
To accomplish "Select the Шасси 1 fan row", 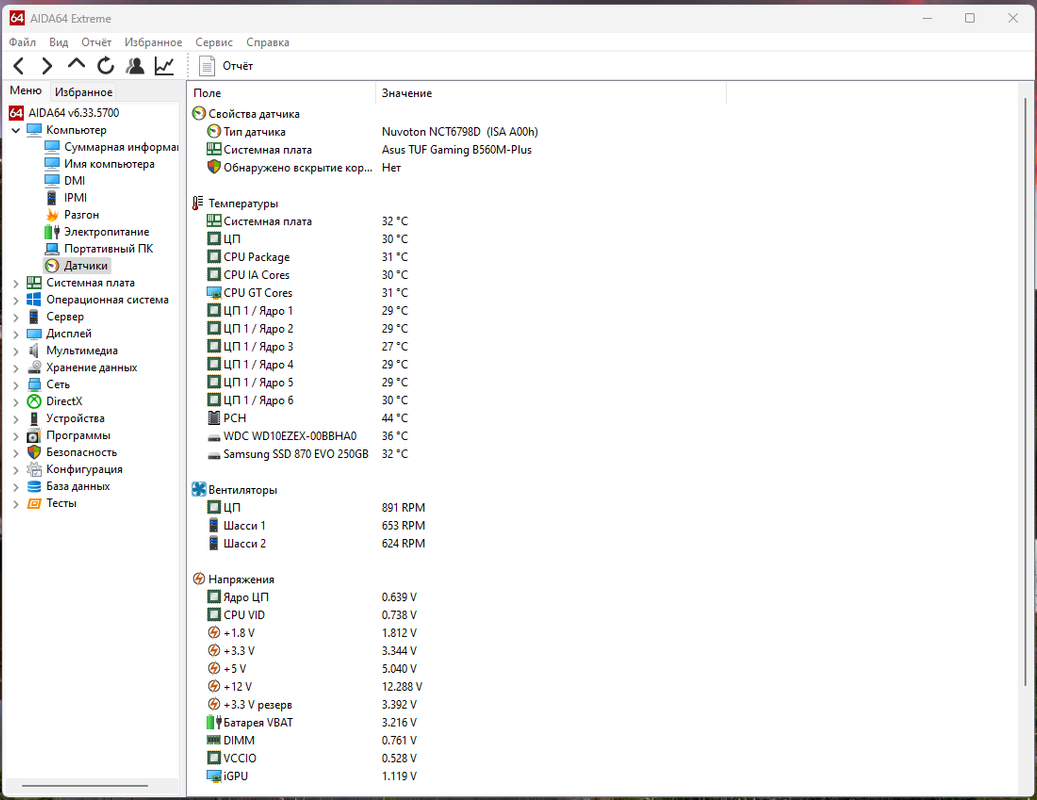I will (x=316, y=526).
